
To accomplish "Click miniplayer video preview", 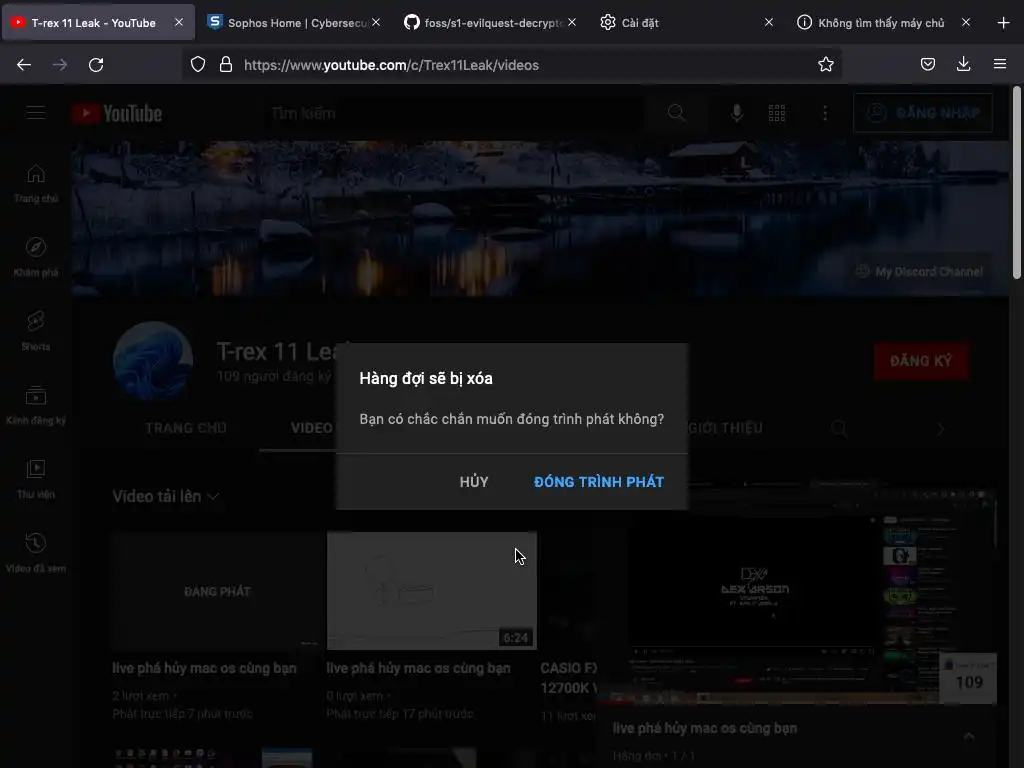I will pyautogui.click(x=796, y=594).
